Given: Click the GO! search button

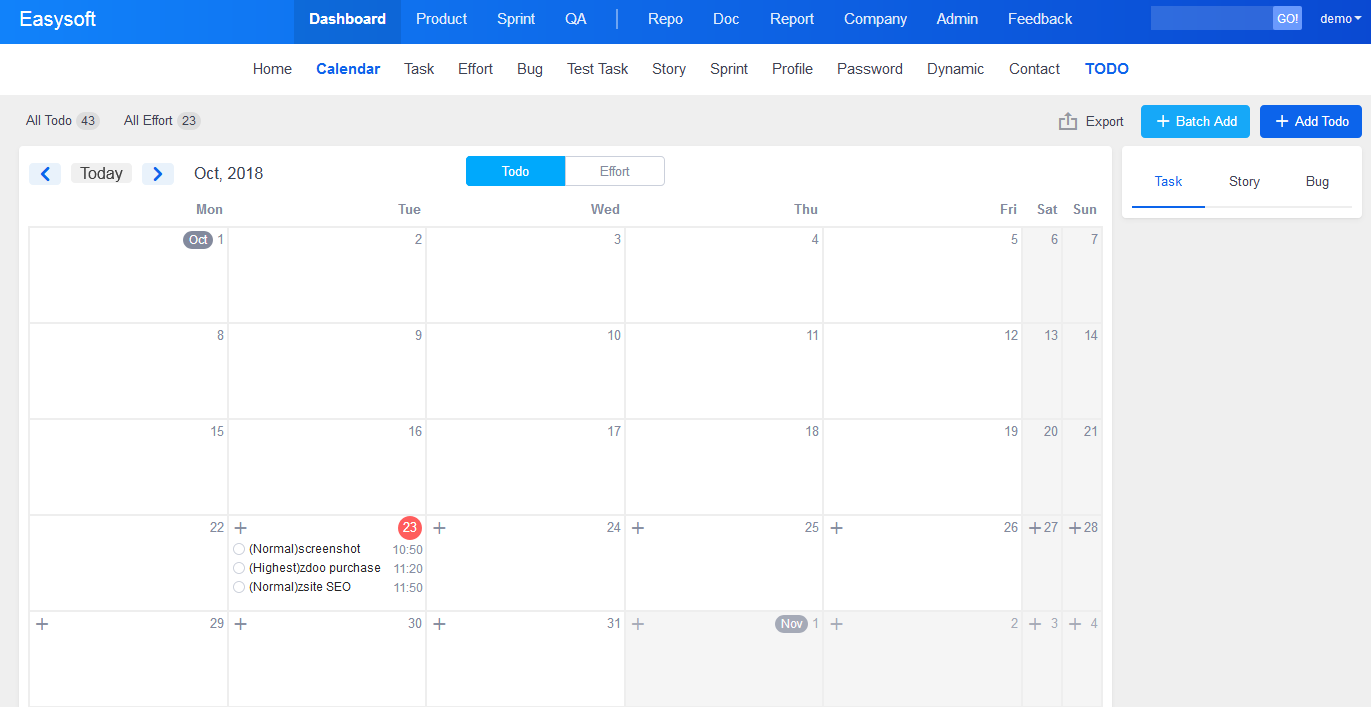Looking at the screenshot, I should point(1287,19).
